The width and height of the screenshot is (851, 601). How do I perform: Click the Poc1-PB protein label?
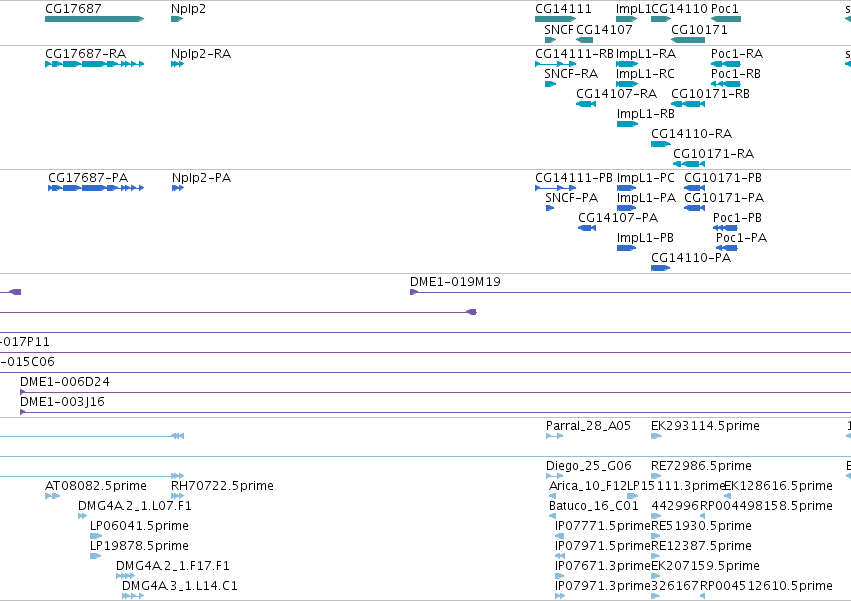click(x=738, y=218)
